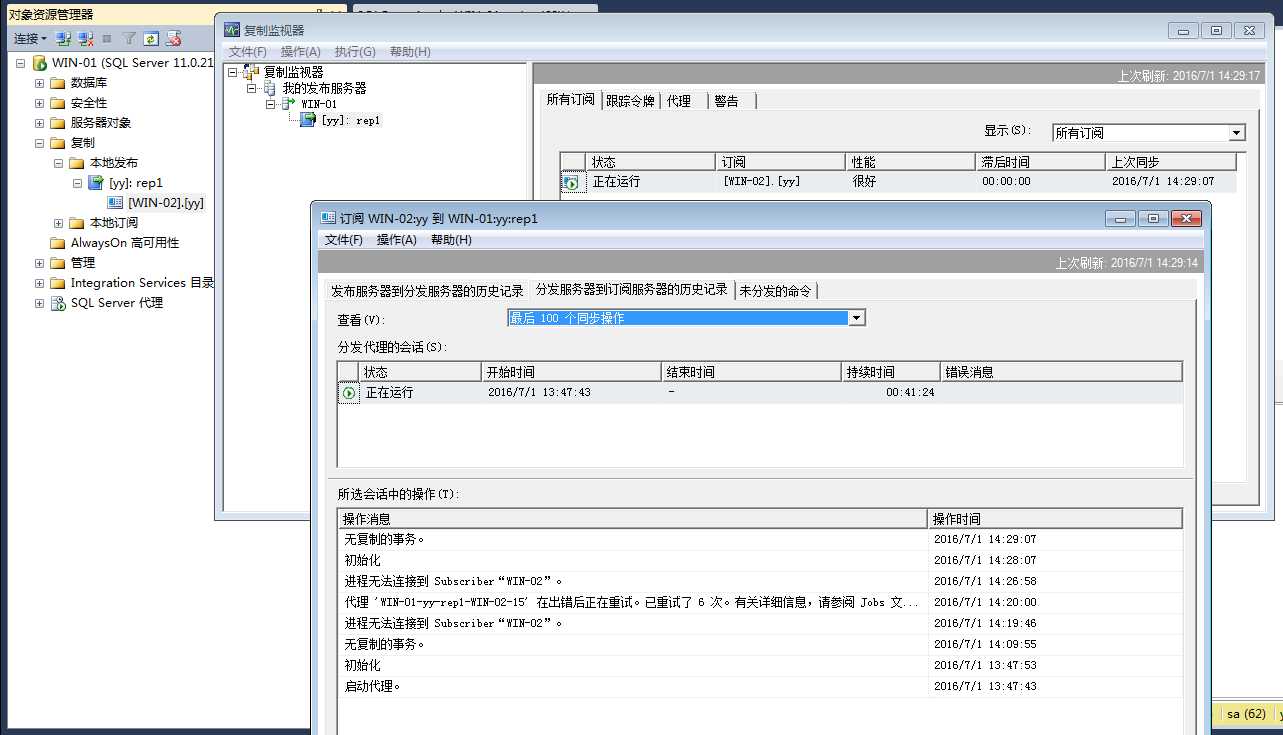1283x735 pixels.
Task: Collapse 复制监视器 root tree node
Action: click(233, 72)
